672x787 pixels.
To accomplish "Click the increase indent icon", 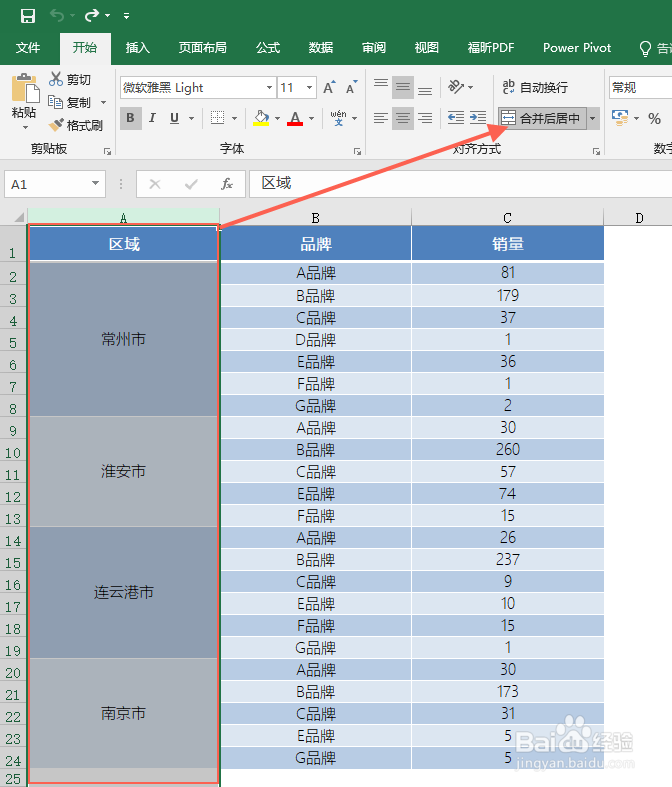I will tap(478, 118).
